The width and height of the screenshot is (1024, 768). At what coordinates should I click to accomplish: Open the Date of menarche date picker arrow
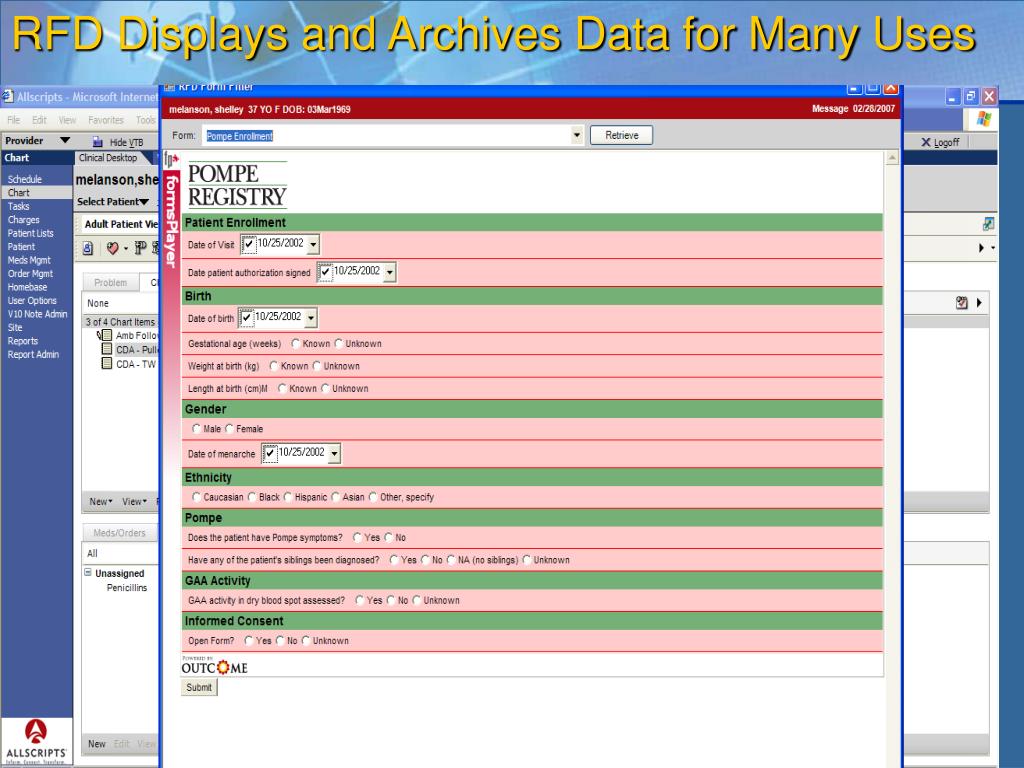tap(334, 453)
